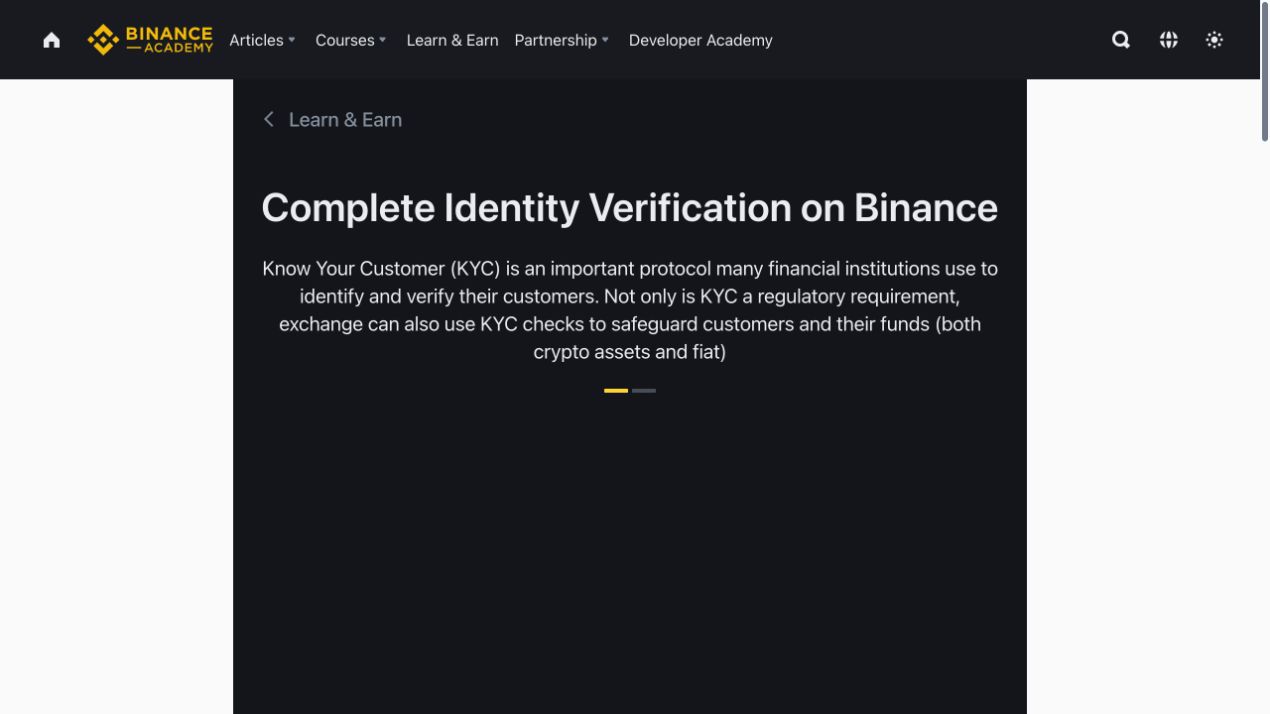Open Learn & Earn in navigation bar

452,40
